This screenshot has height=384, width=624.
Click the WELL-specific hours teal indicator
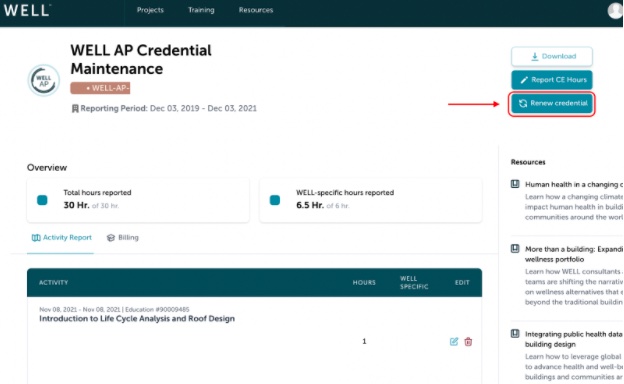(275, 200)
